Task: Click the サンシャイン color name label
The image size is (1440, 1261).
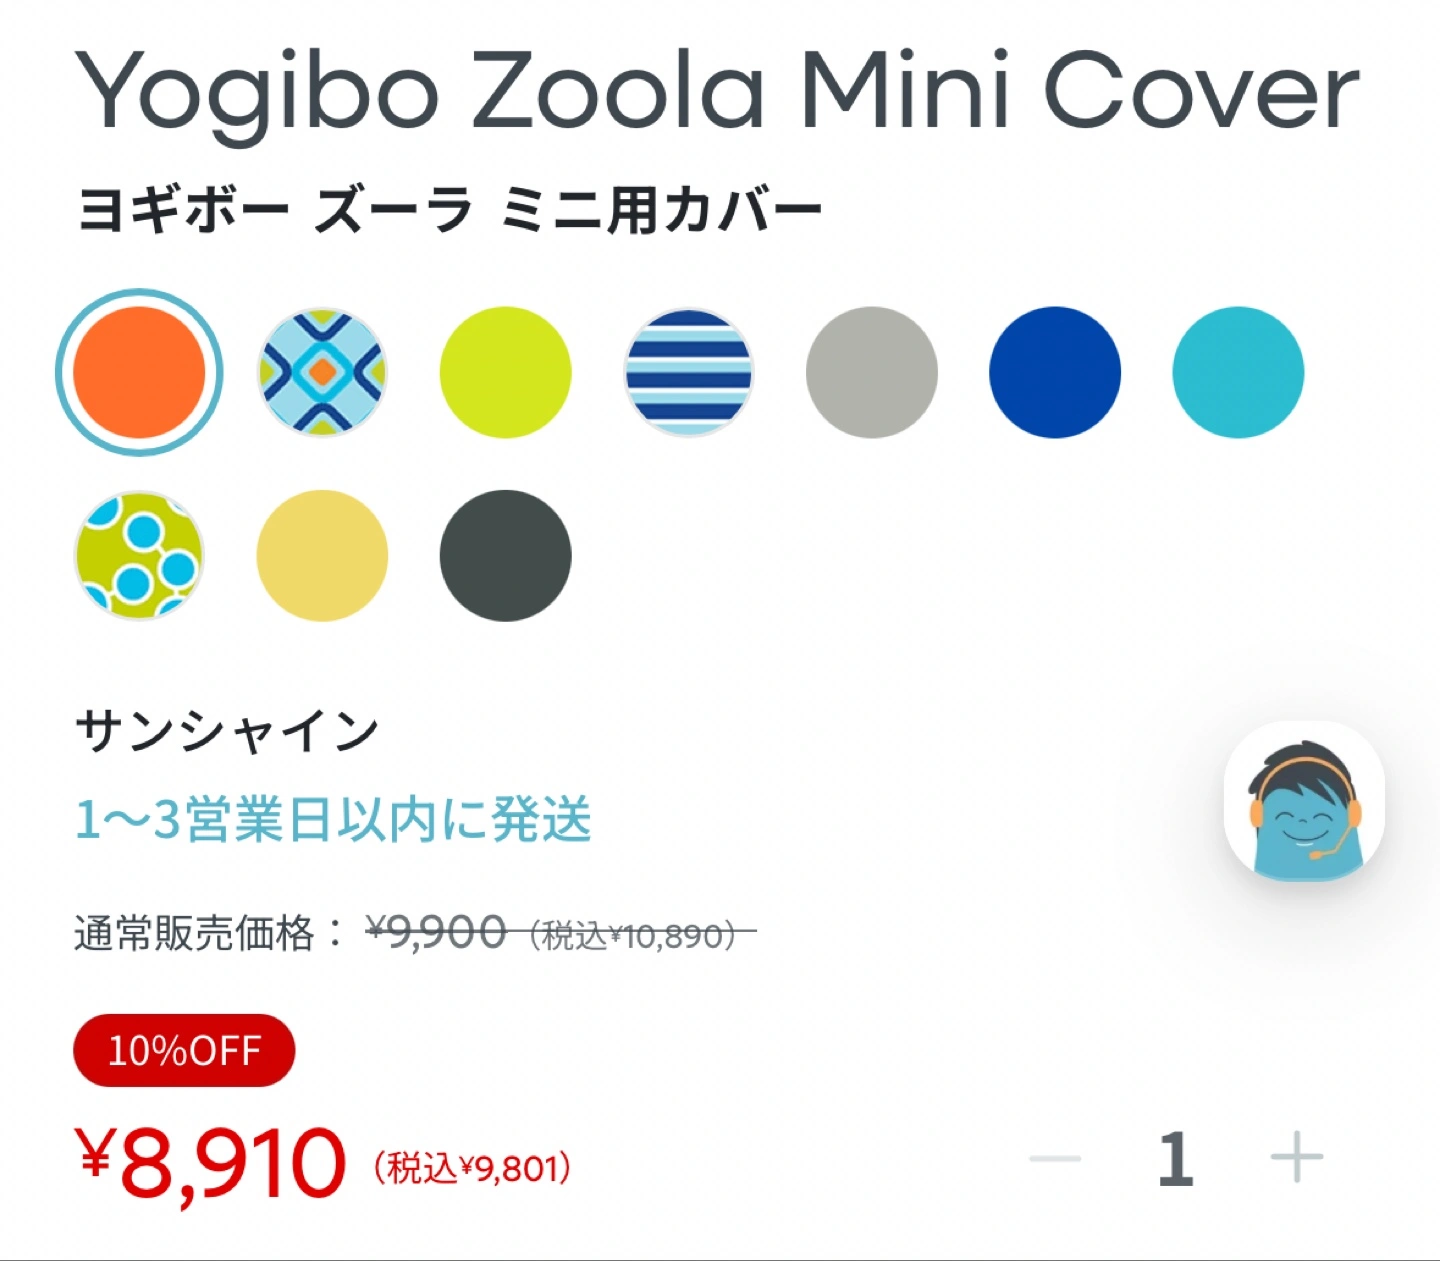Action: click(x=227, y=731)
